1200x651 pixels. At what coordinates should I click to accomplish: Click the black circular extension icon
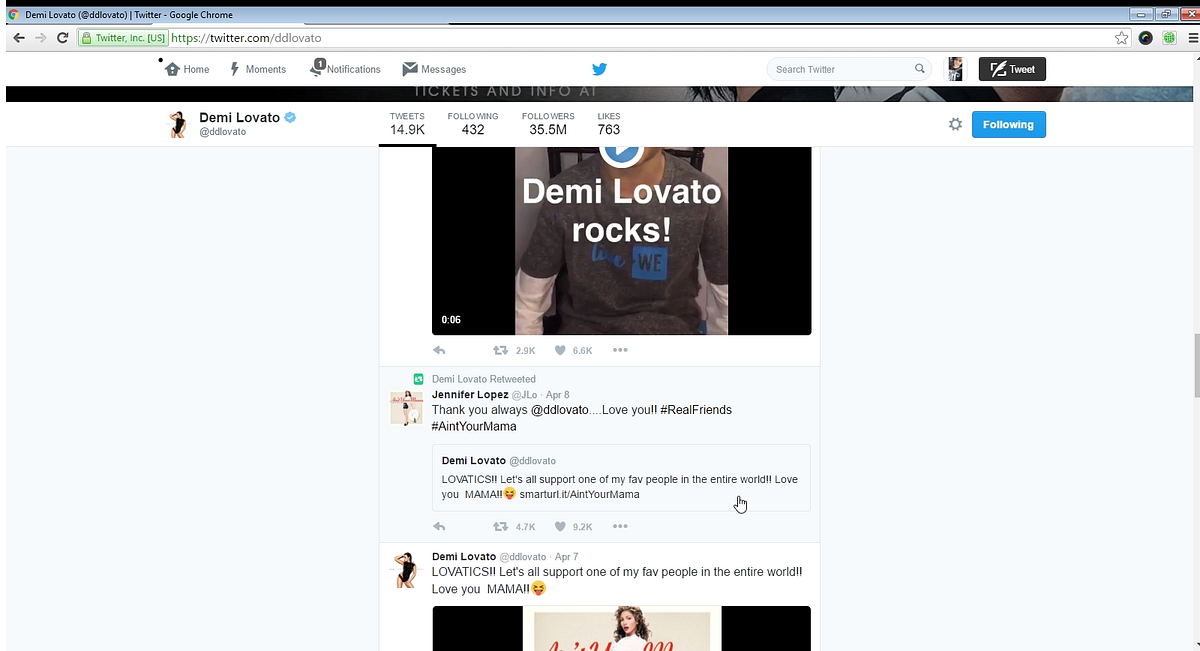coord(1146,38)
